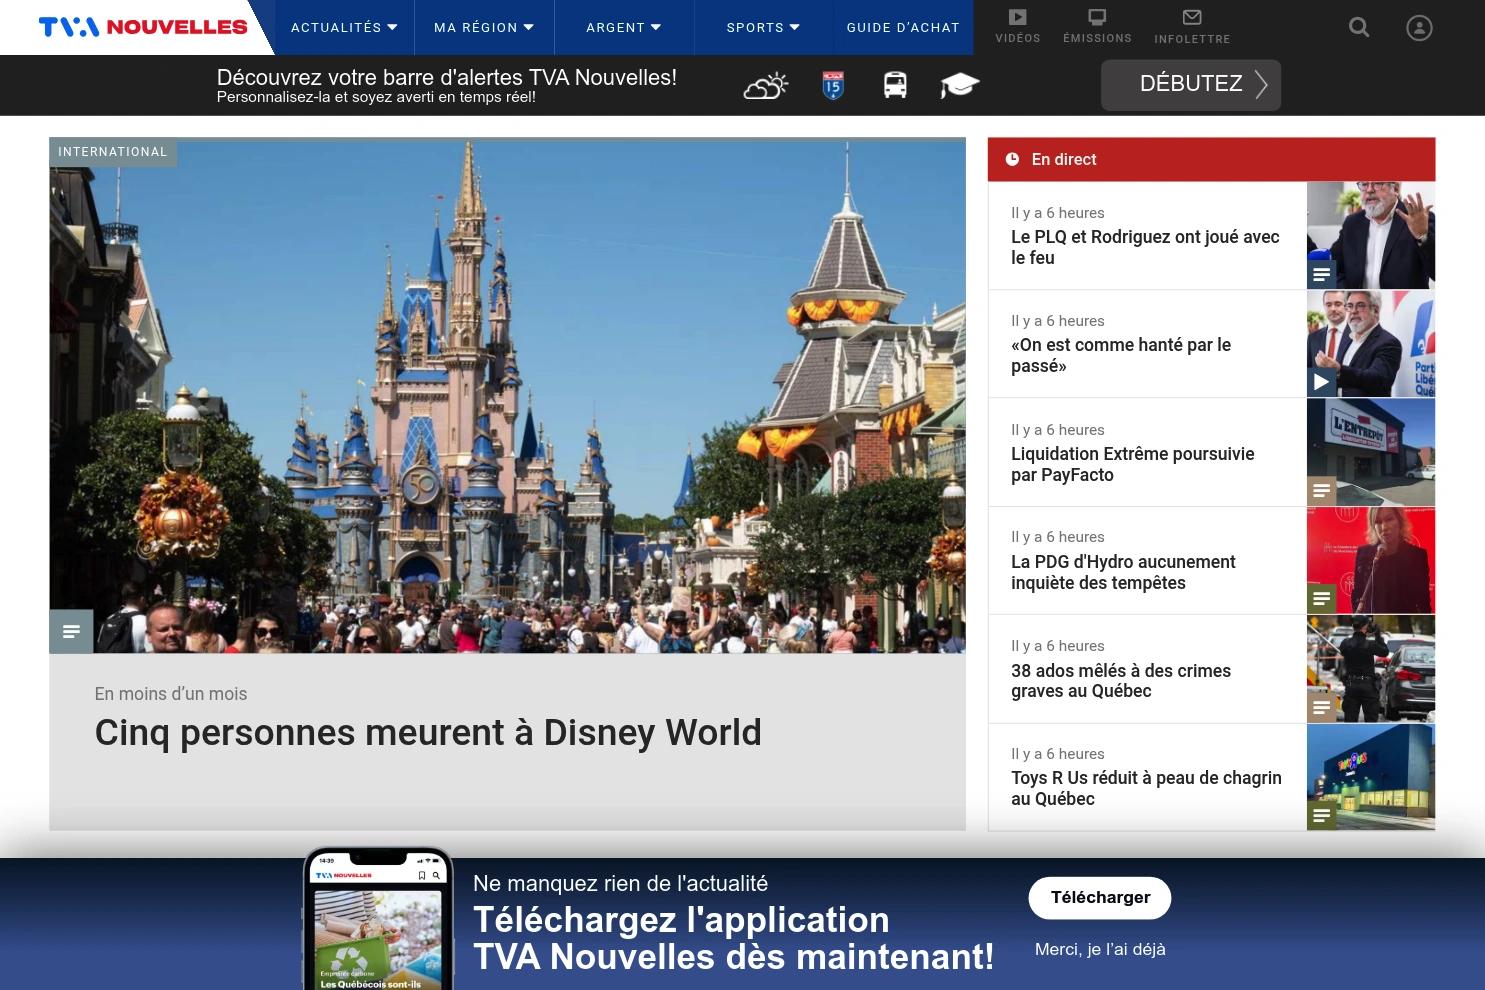Expand the Ma région dropdown menu
This screenshot has height=990, width=1485.
484,28
